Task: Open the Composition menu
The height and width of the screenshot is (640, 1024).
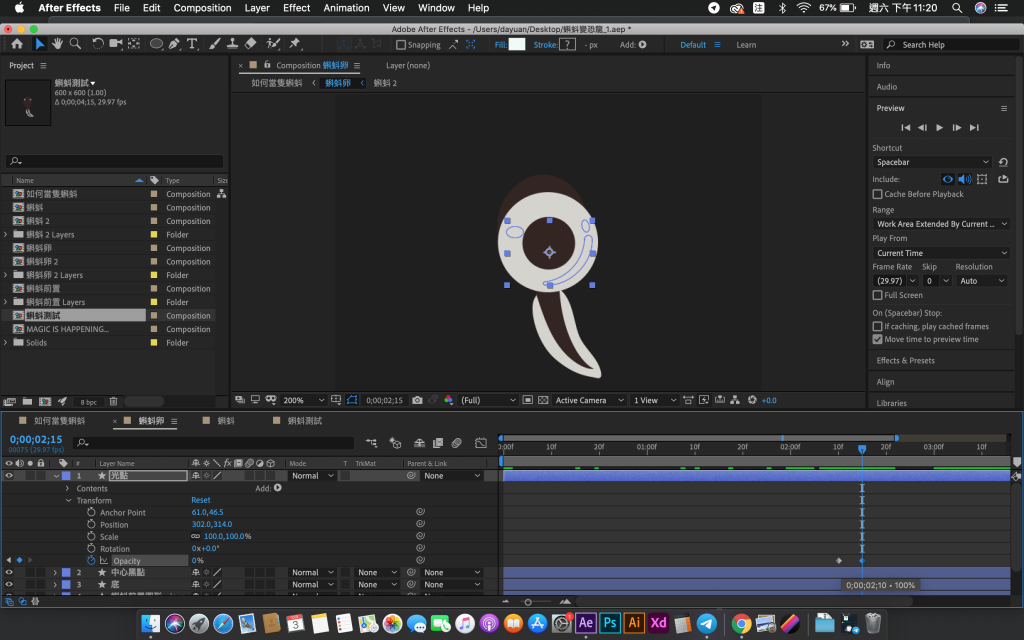Action: coord(202,8)
